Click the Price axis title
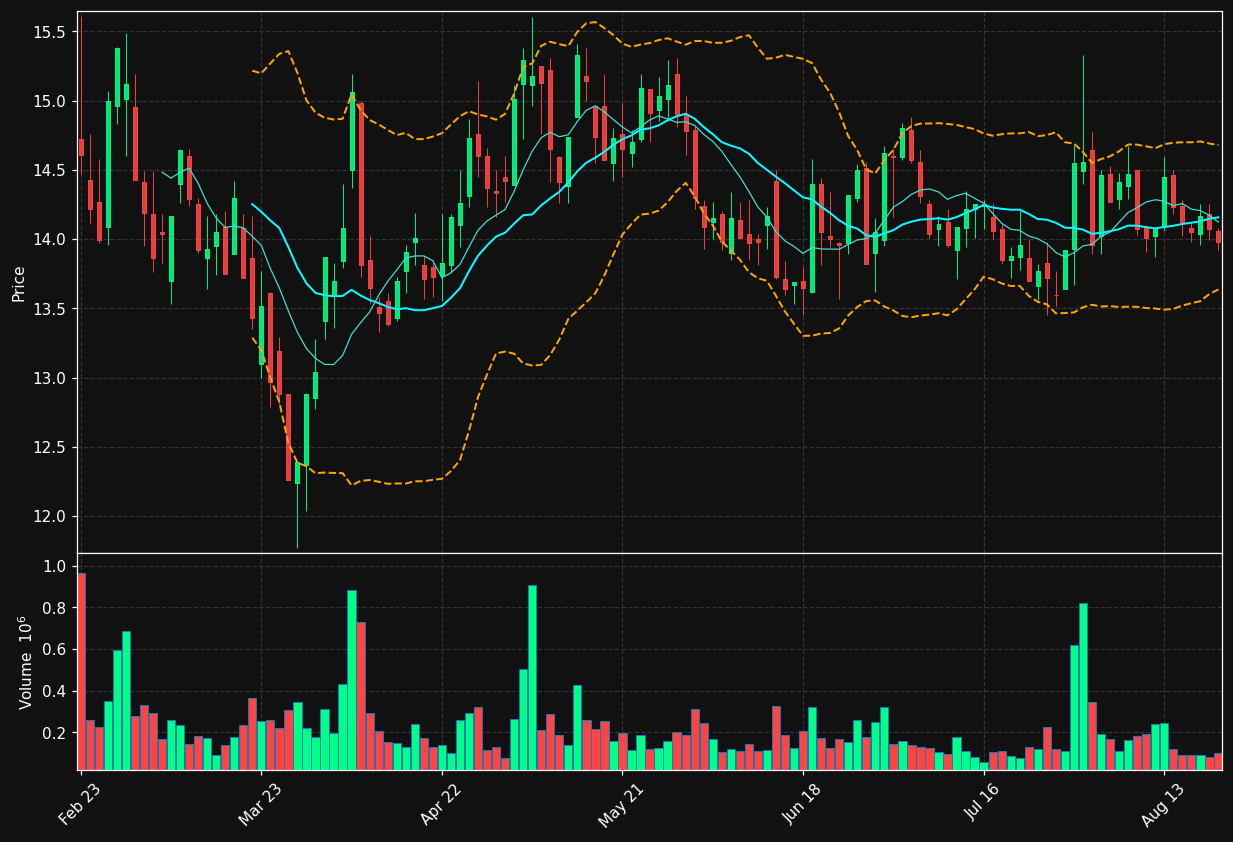The height and width of the screenshot is (842, 1233). (19, 283)
